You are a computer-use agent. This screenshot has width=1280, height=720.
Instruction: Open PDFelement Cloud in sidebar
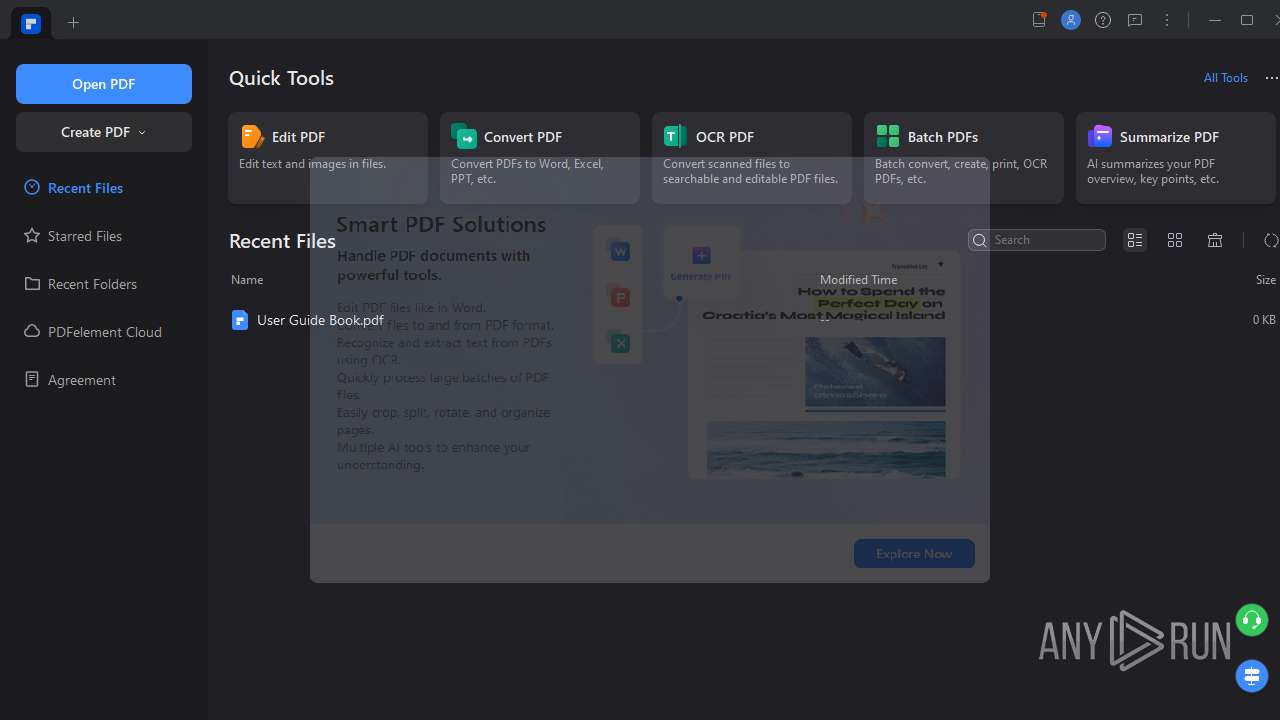(x=104, y=332)
